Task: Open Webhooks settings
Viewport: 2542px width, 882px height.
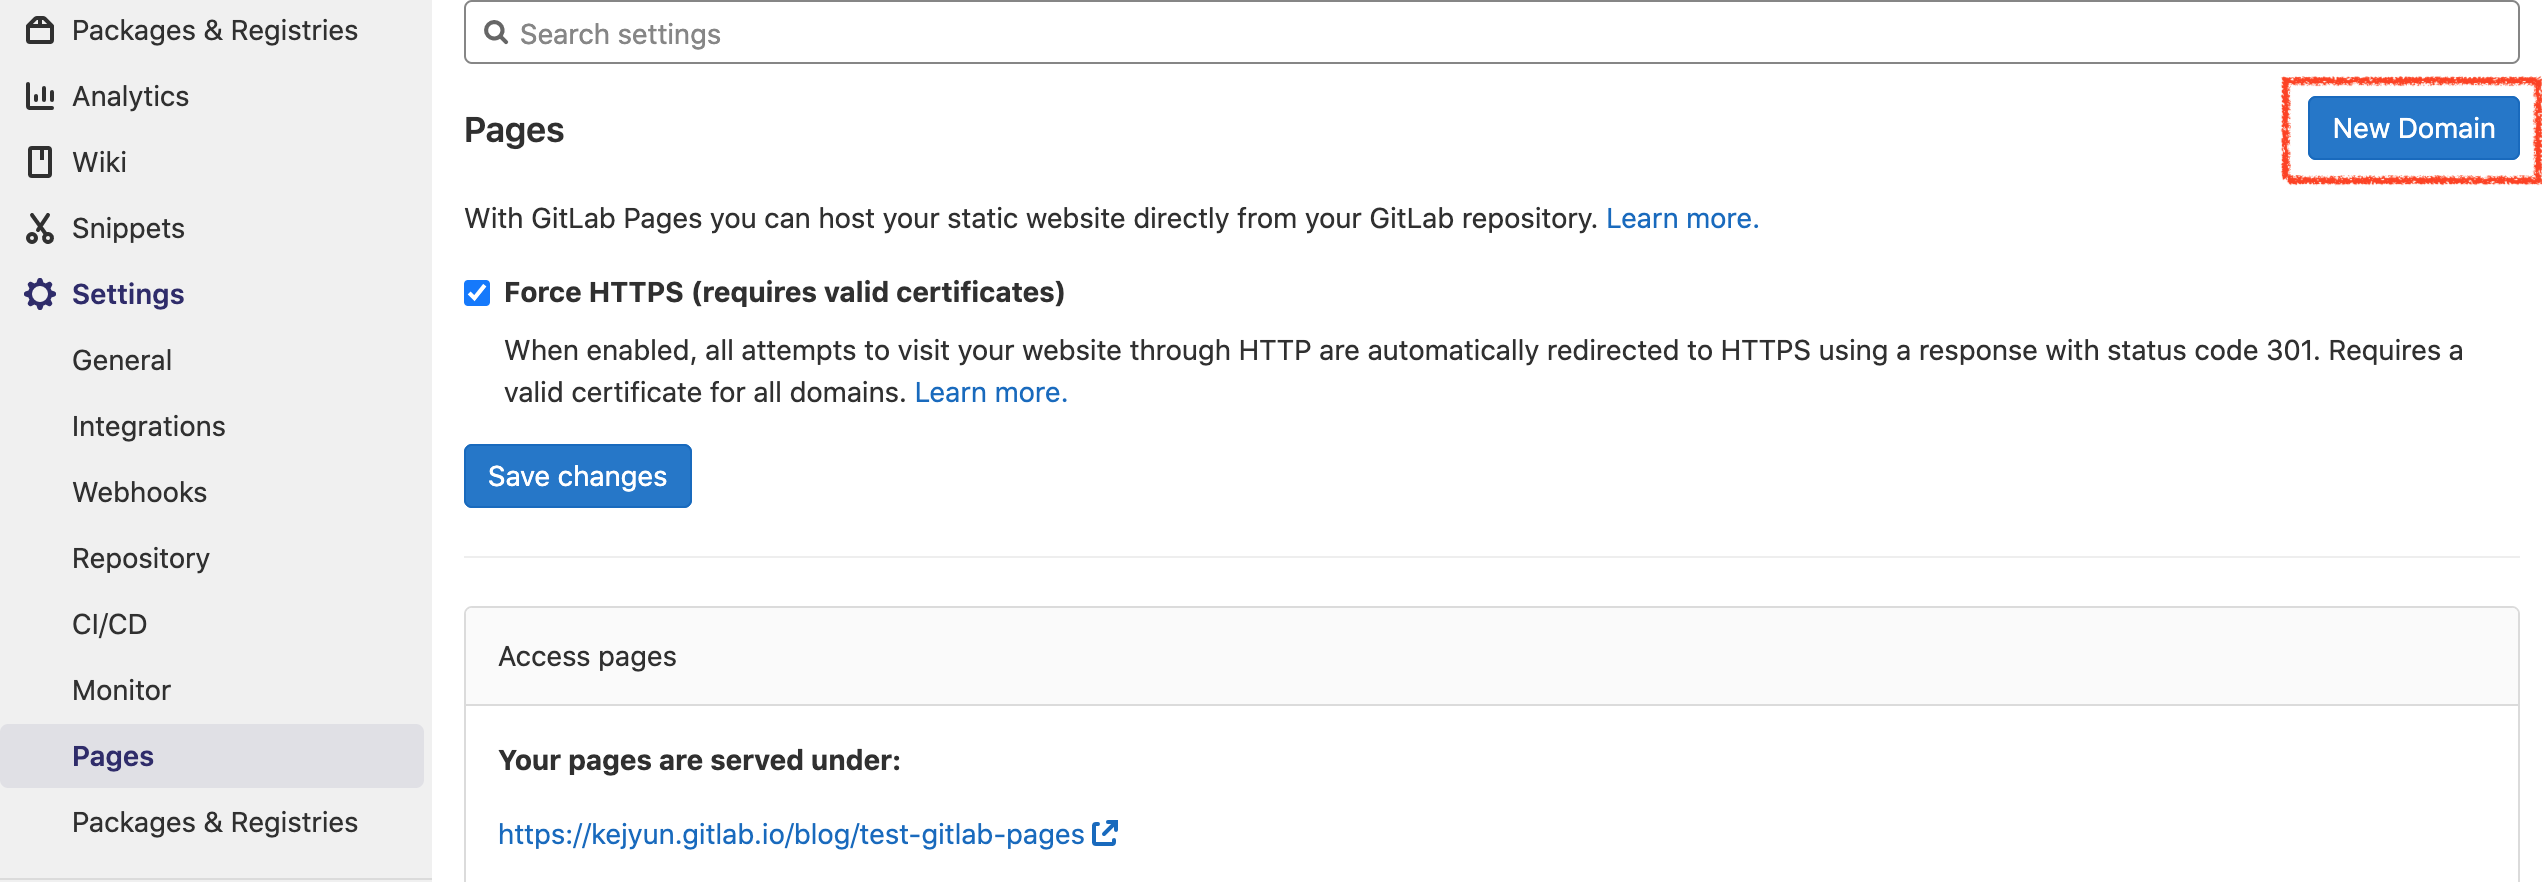Action: (140, 492)
